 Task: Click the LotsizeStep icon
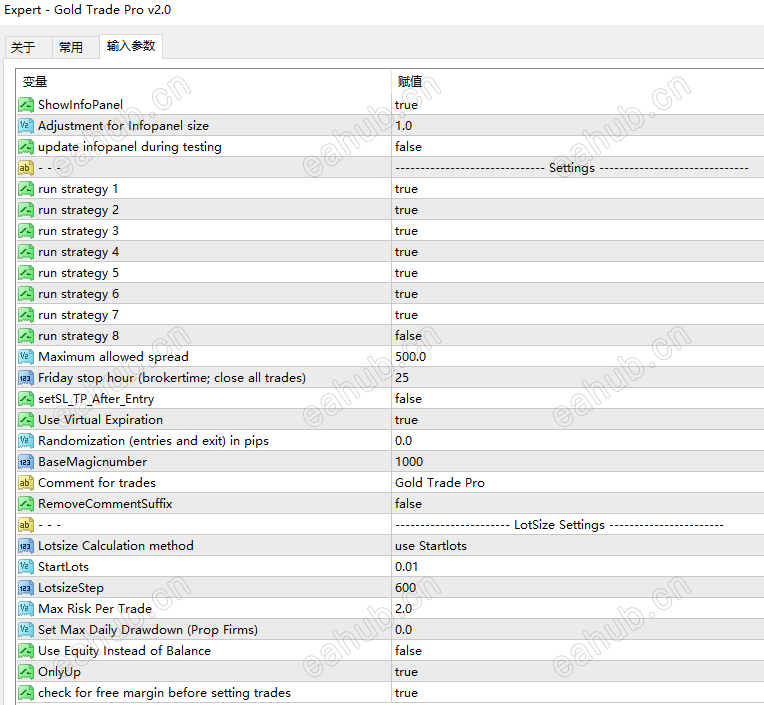26,588
